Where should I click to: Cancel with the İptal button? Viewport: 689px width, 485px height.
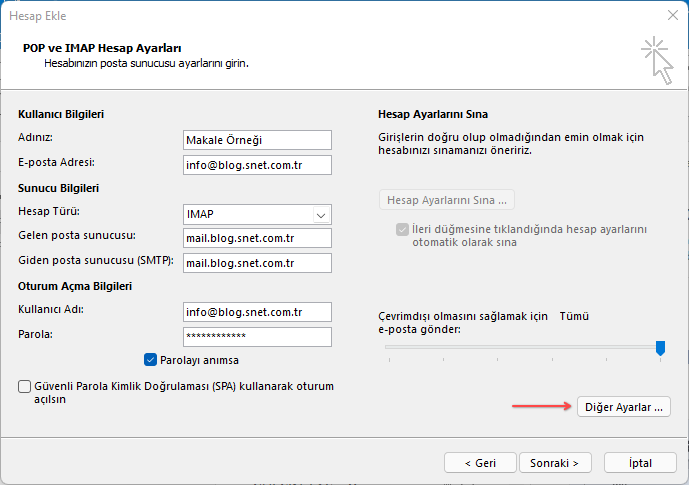click(x=640, y=463)
